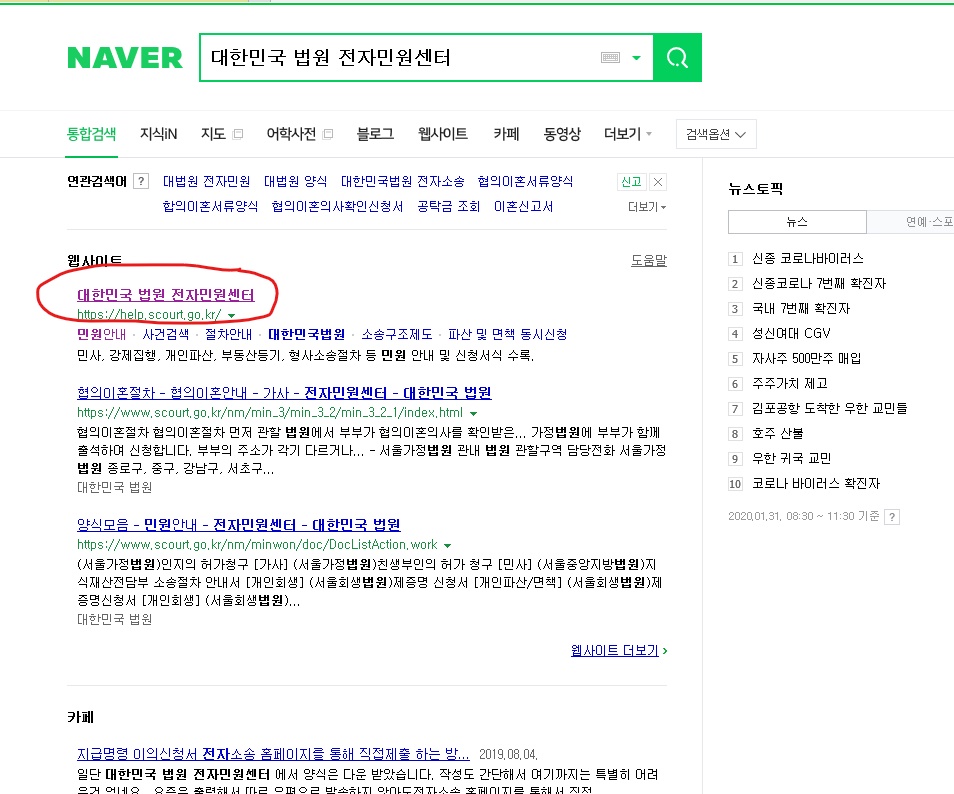Switch to the 지식iN tab
Image resolution: width=954 pixels, height=794 pixels.
(158, 134)
